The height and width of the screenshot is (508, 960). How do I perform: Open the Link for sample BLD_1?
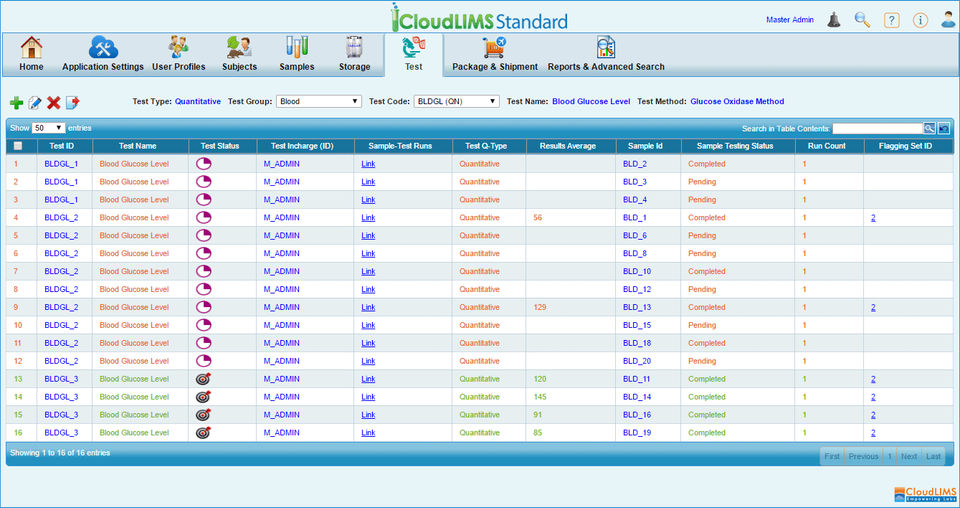pos(368,218)
